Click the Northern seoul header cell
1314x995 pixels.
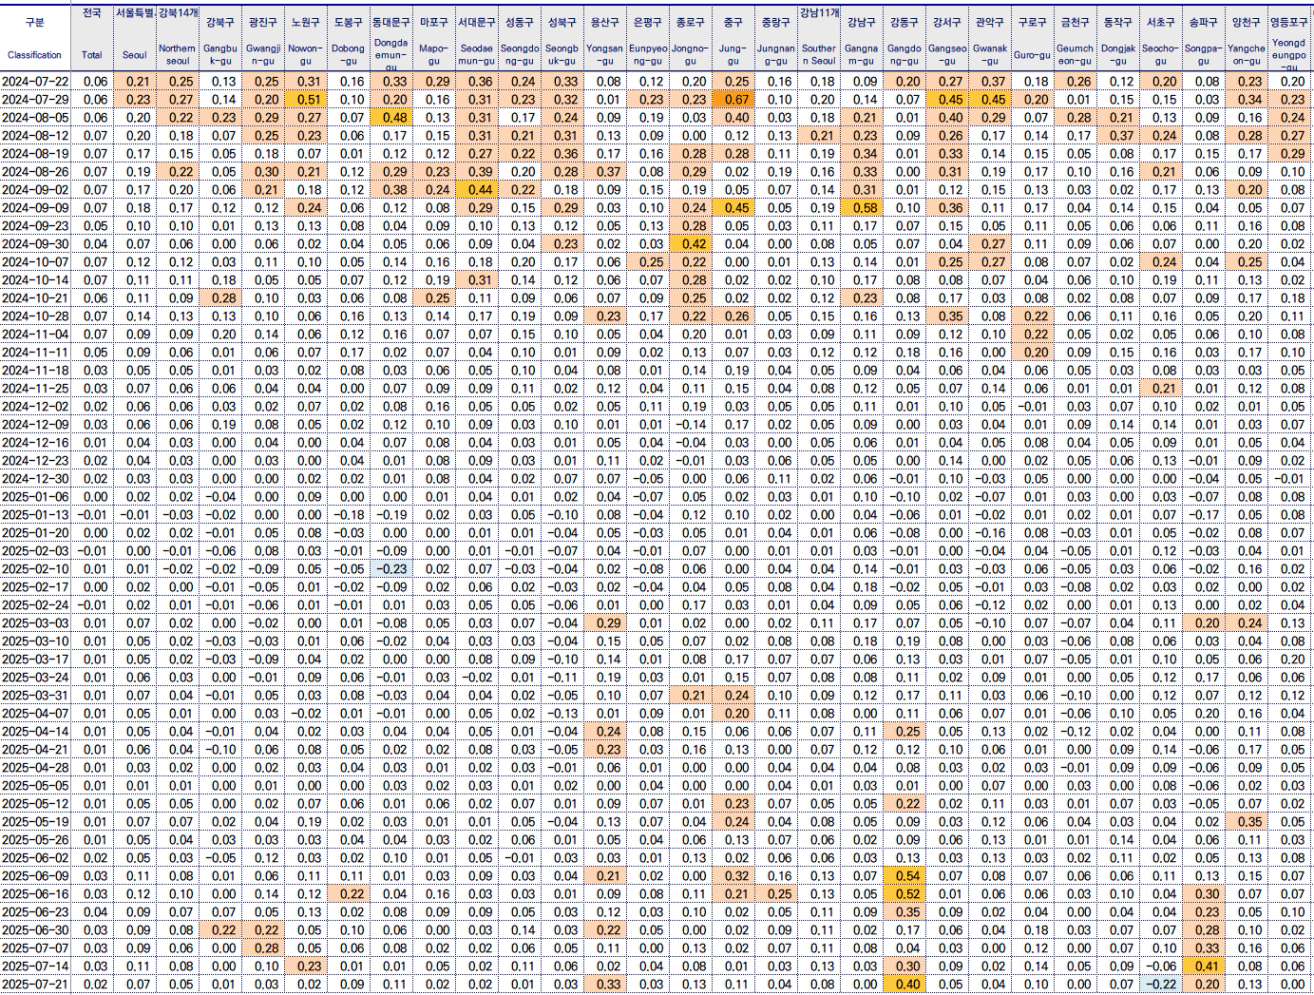click(178, 54)
